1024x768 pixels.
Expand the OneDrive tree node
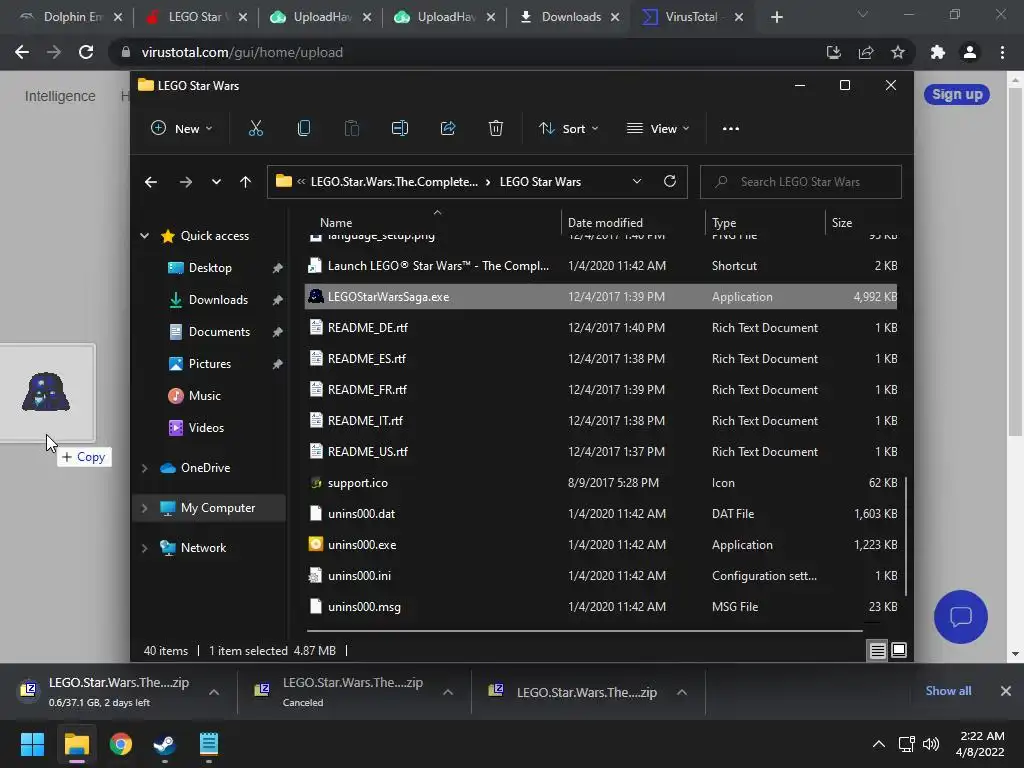(144, 468)
